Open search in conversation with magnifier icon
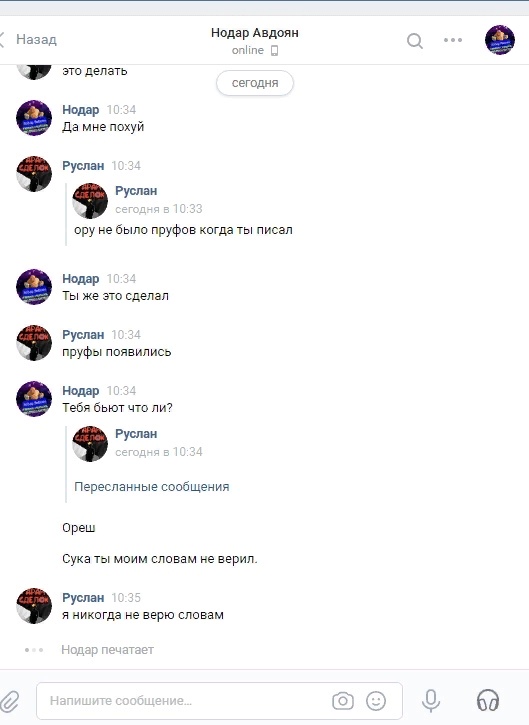 point(415,41)
